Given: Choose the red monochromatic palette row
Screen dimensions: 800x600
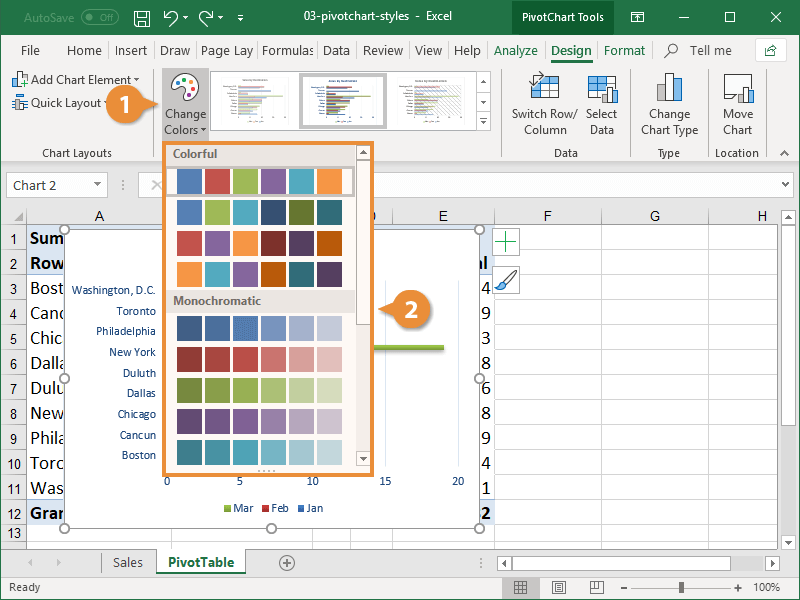Looking at the screenshot, I should tap(260, 360).
